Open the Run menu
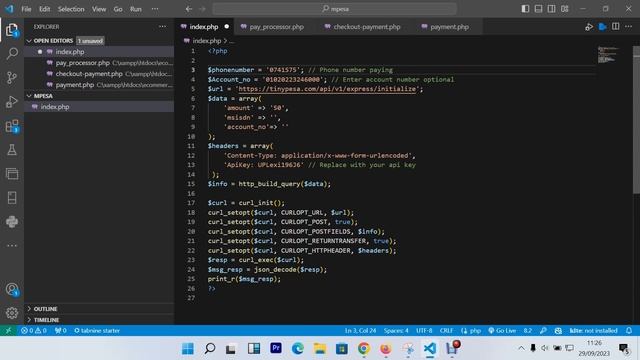This screenshot has height=360, width=640. [x=136, y=9]
